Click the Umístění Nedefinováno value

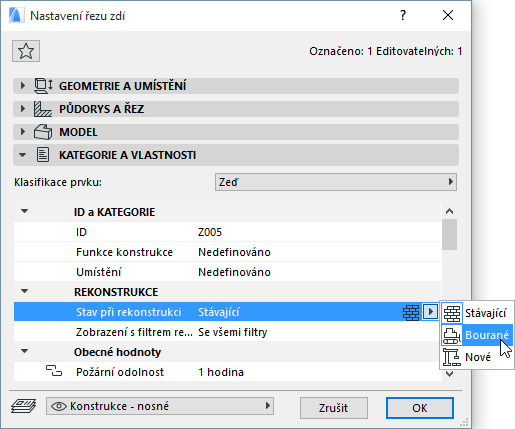point(234,272)
